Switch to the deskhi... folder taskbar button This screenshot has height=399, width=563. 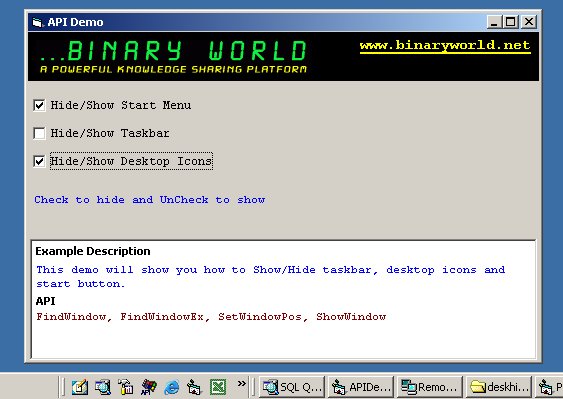click(x=499, y=387)
